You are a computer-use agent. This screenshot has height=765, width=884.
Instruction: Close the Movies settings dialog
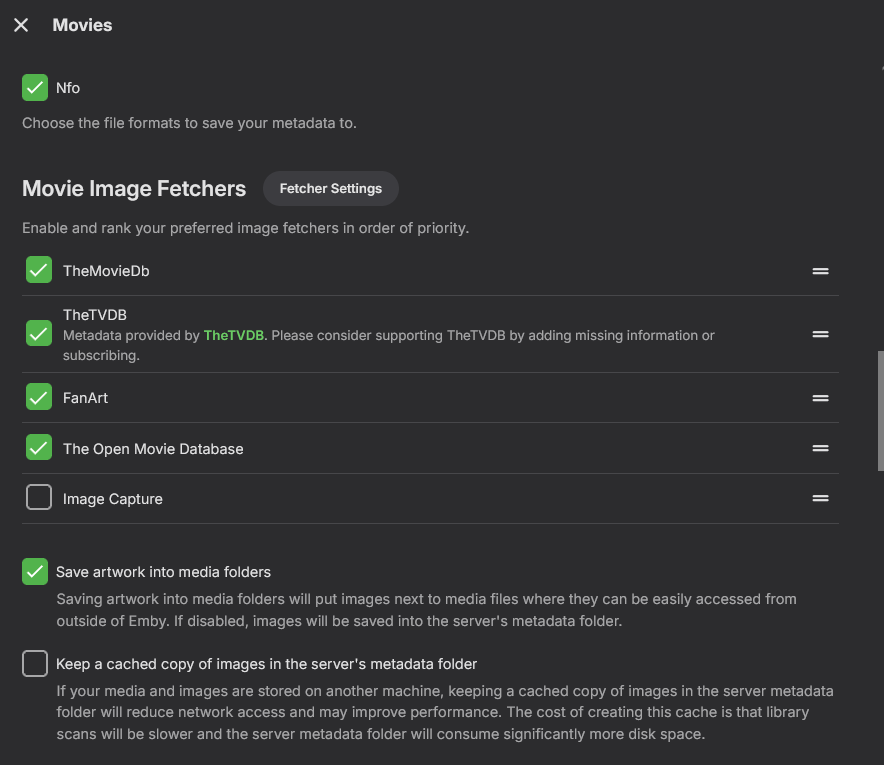coord(21,25)
